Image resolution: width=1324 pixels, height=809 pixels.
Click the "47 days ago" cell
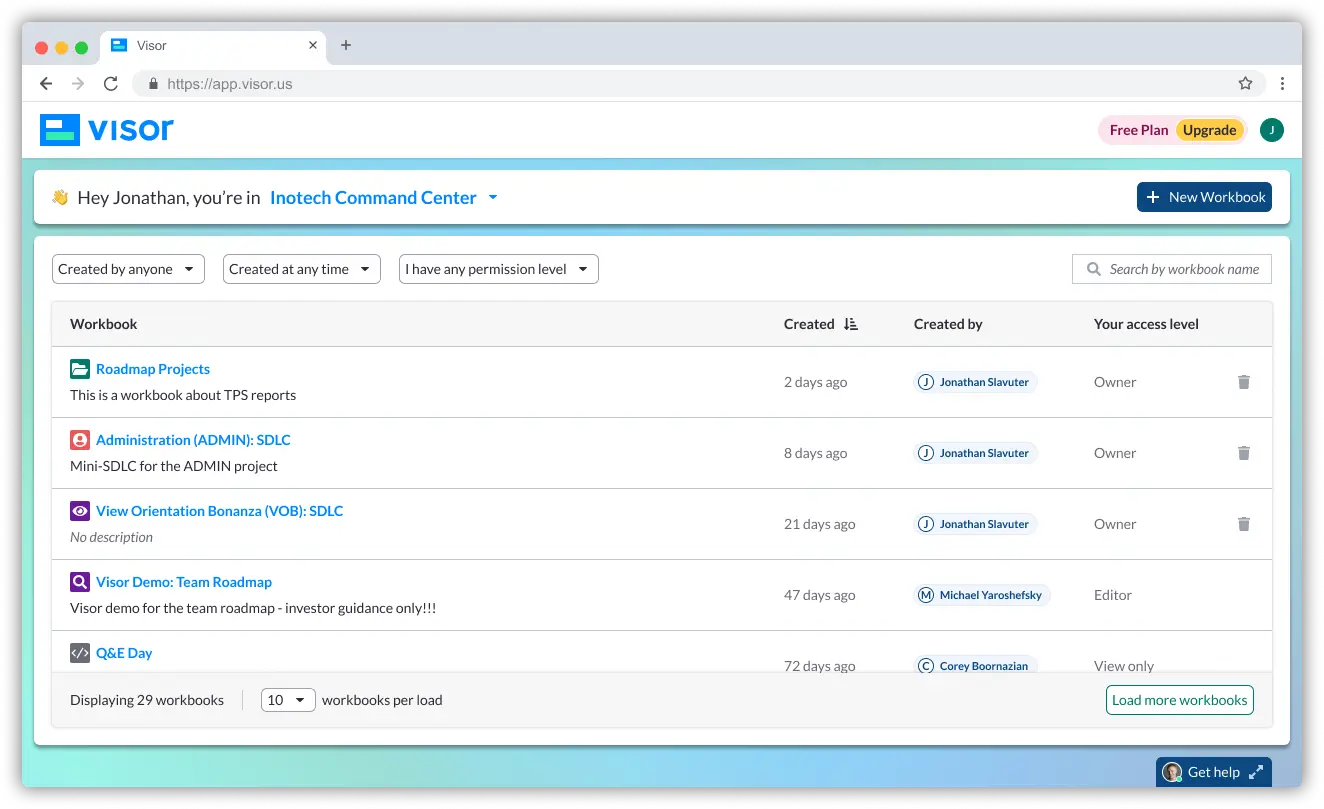(819, 595)
